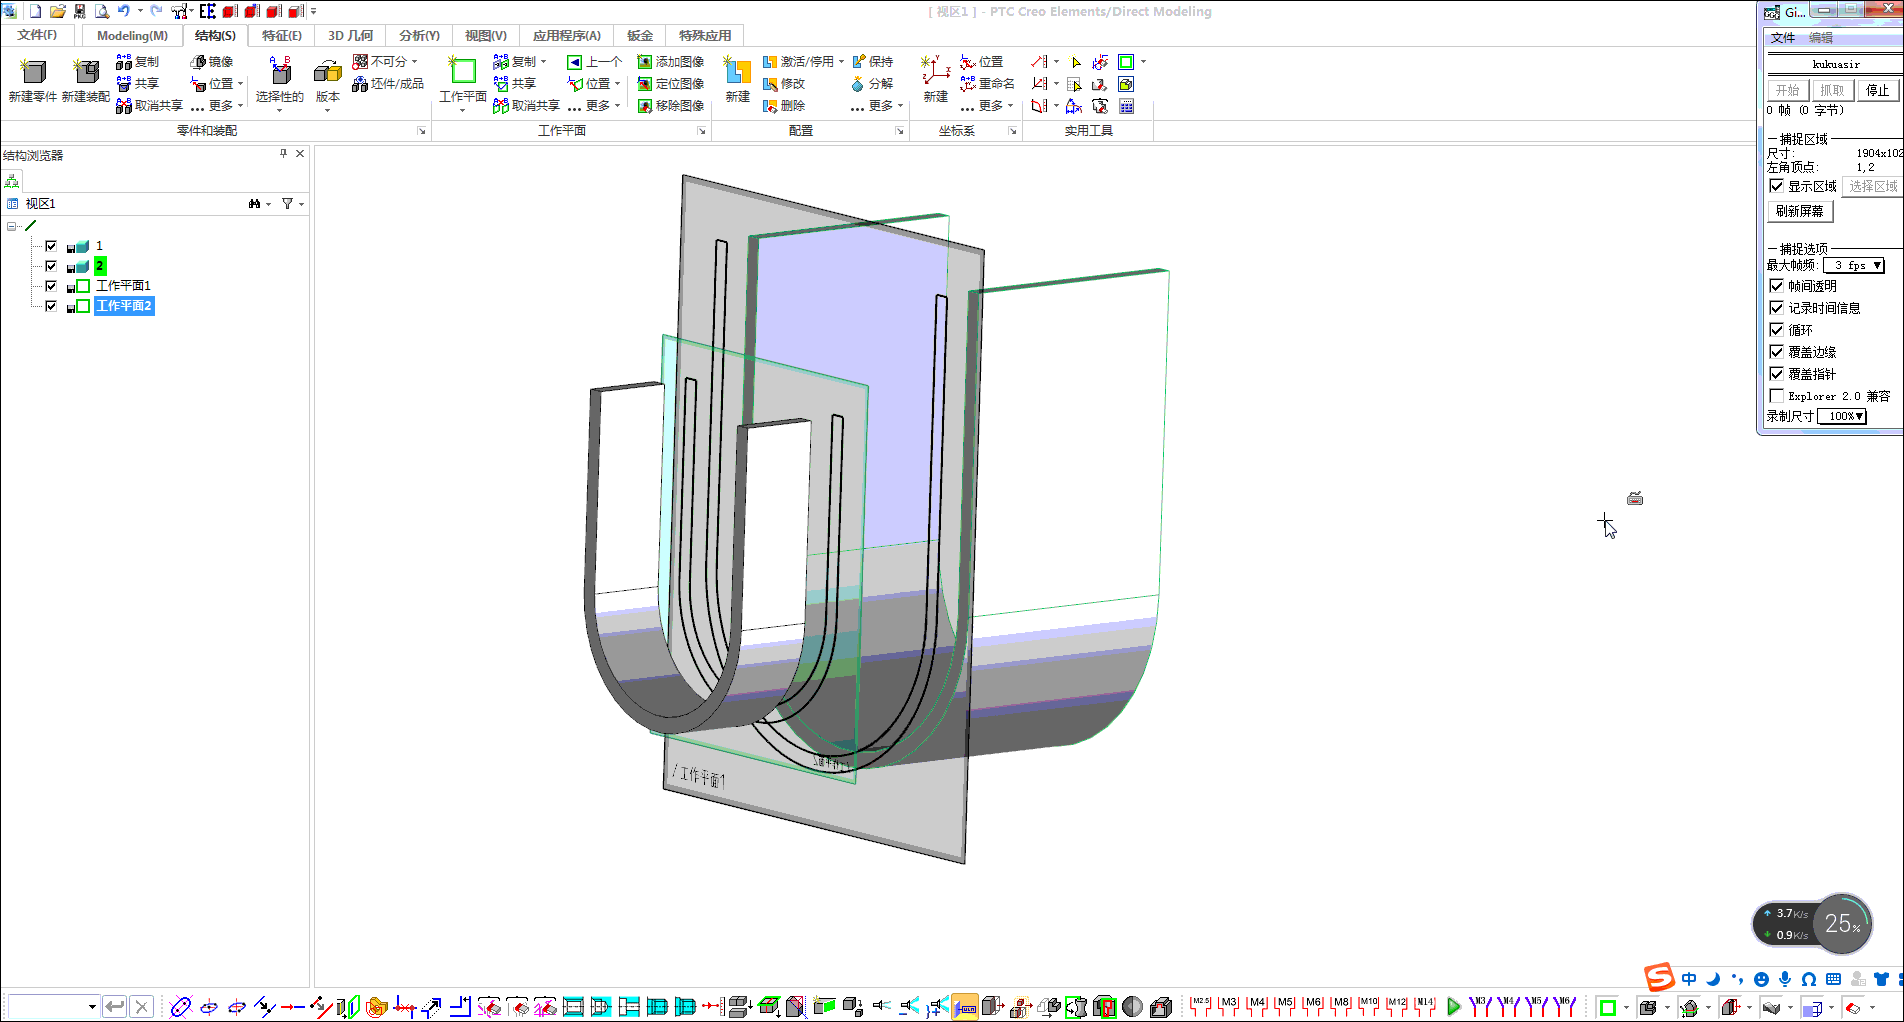Image resolution: width=1904 pixels, height=1022 pixels.
Task: Click the 坯件/成品 tool
Action: coord(388,84)
